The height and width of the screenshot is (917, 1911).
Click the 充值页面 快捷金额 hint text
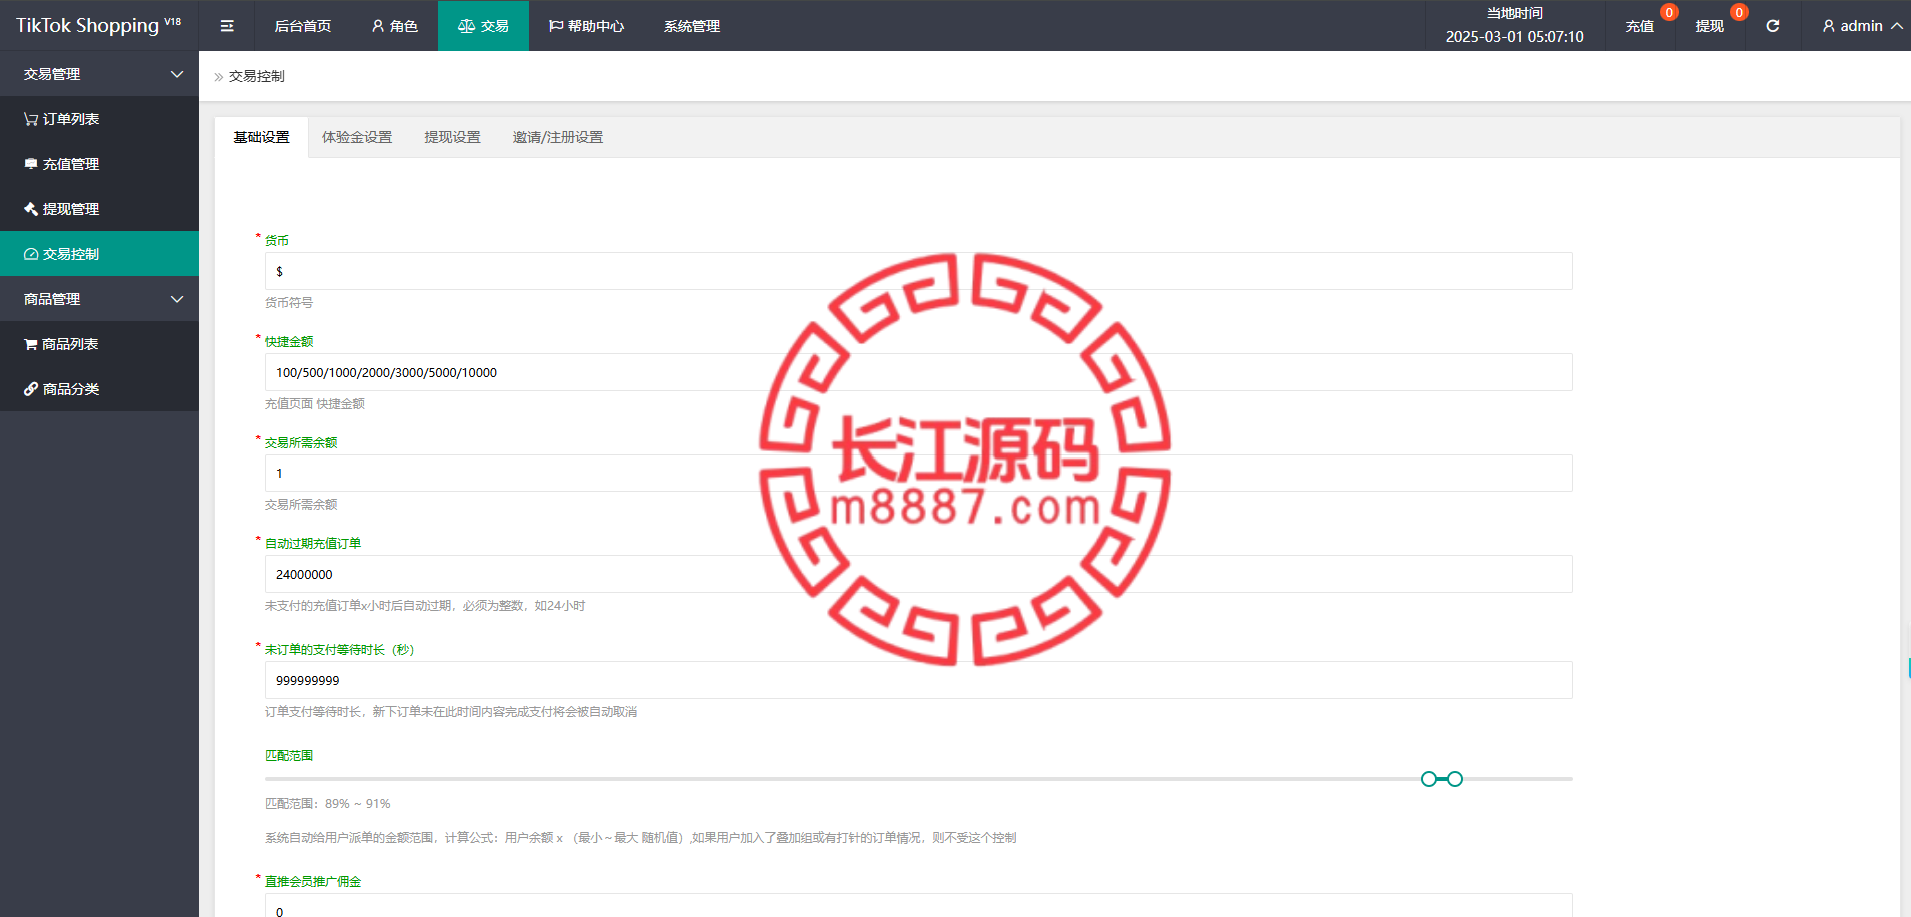click(x=315, y=404)
